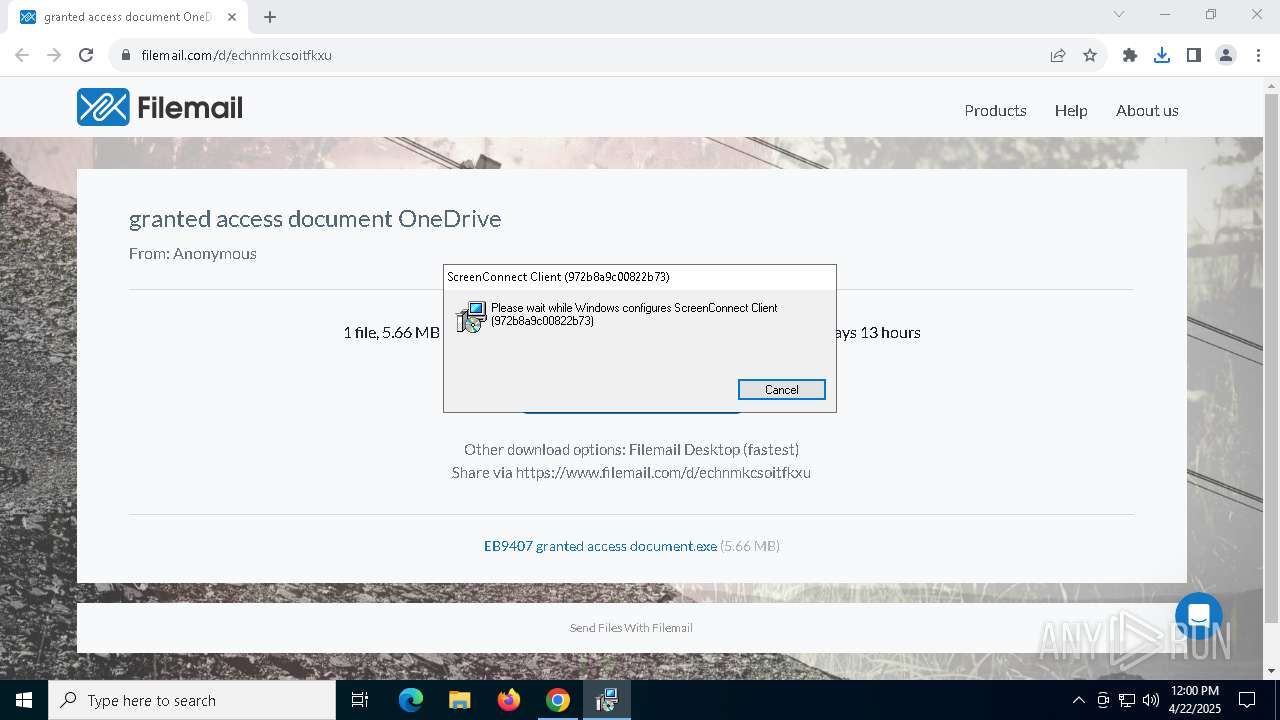
Task: Download EB9407 granted access document.exe
Action: pyautogui.click(x=600, y=546)
